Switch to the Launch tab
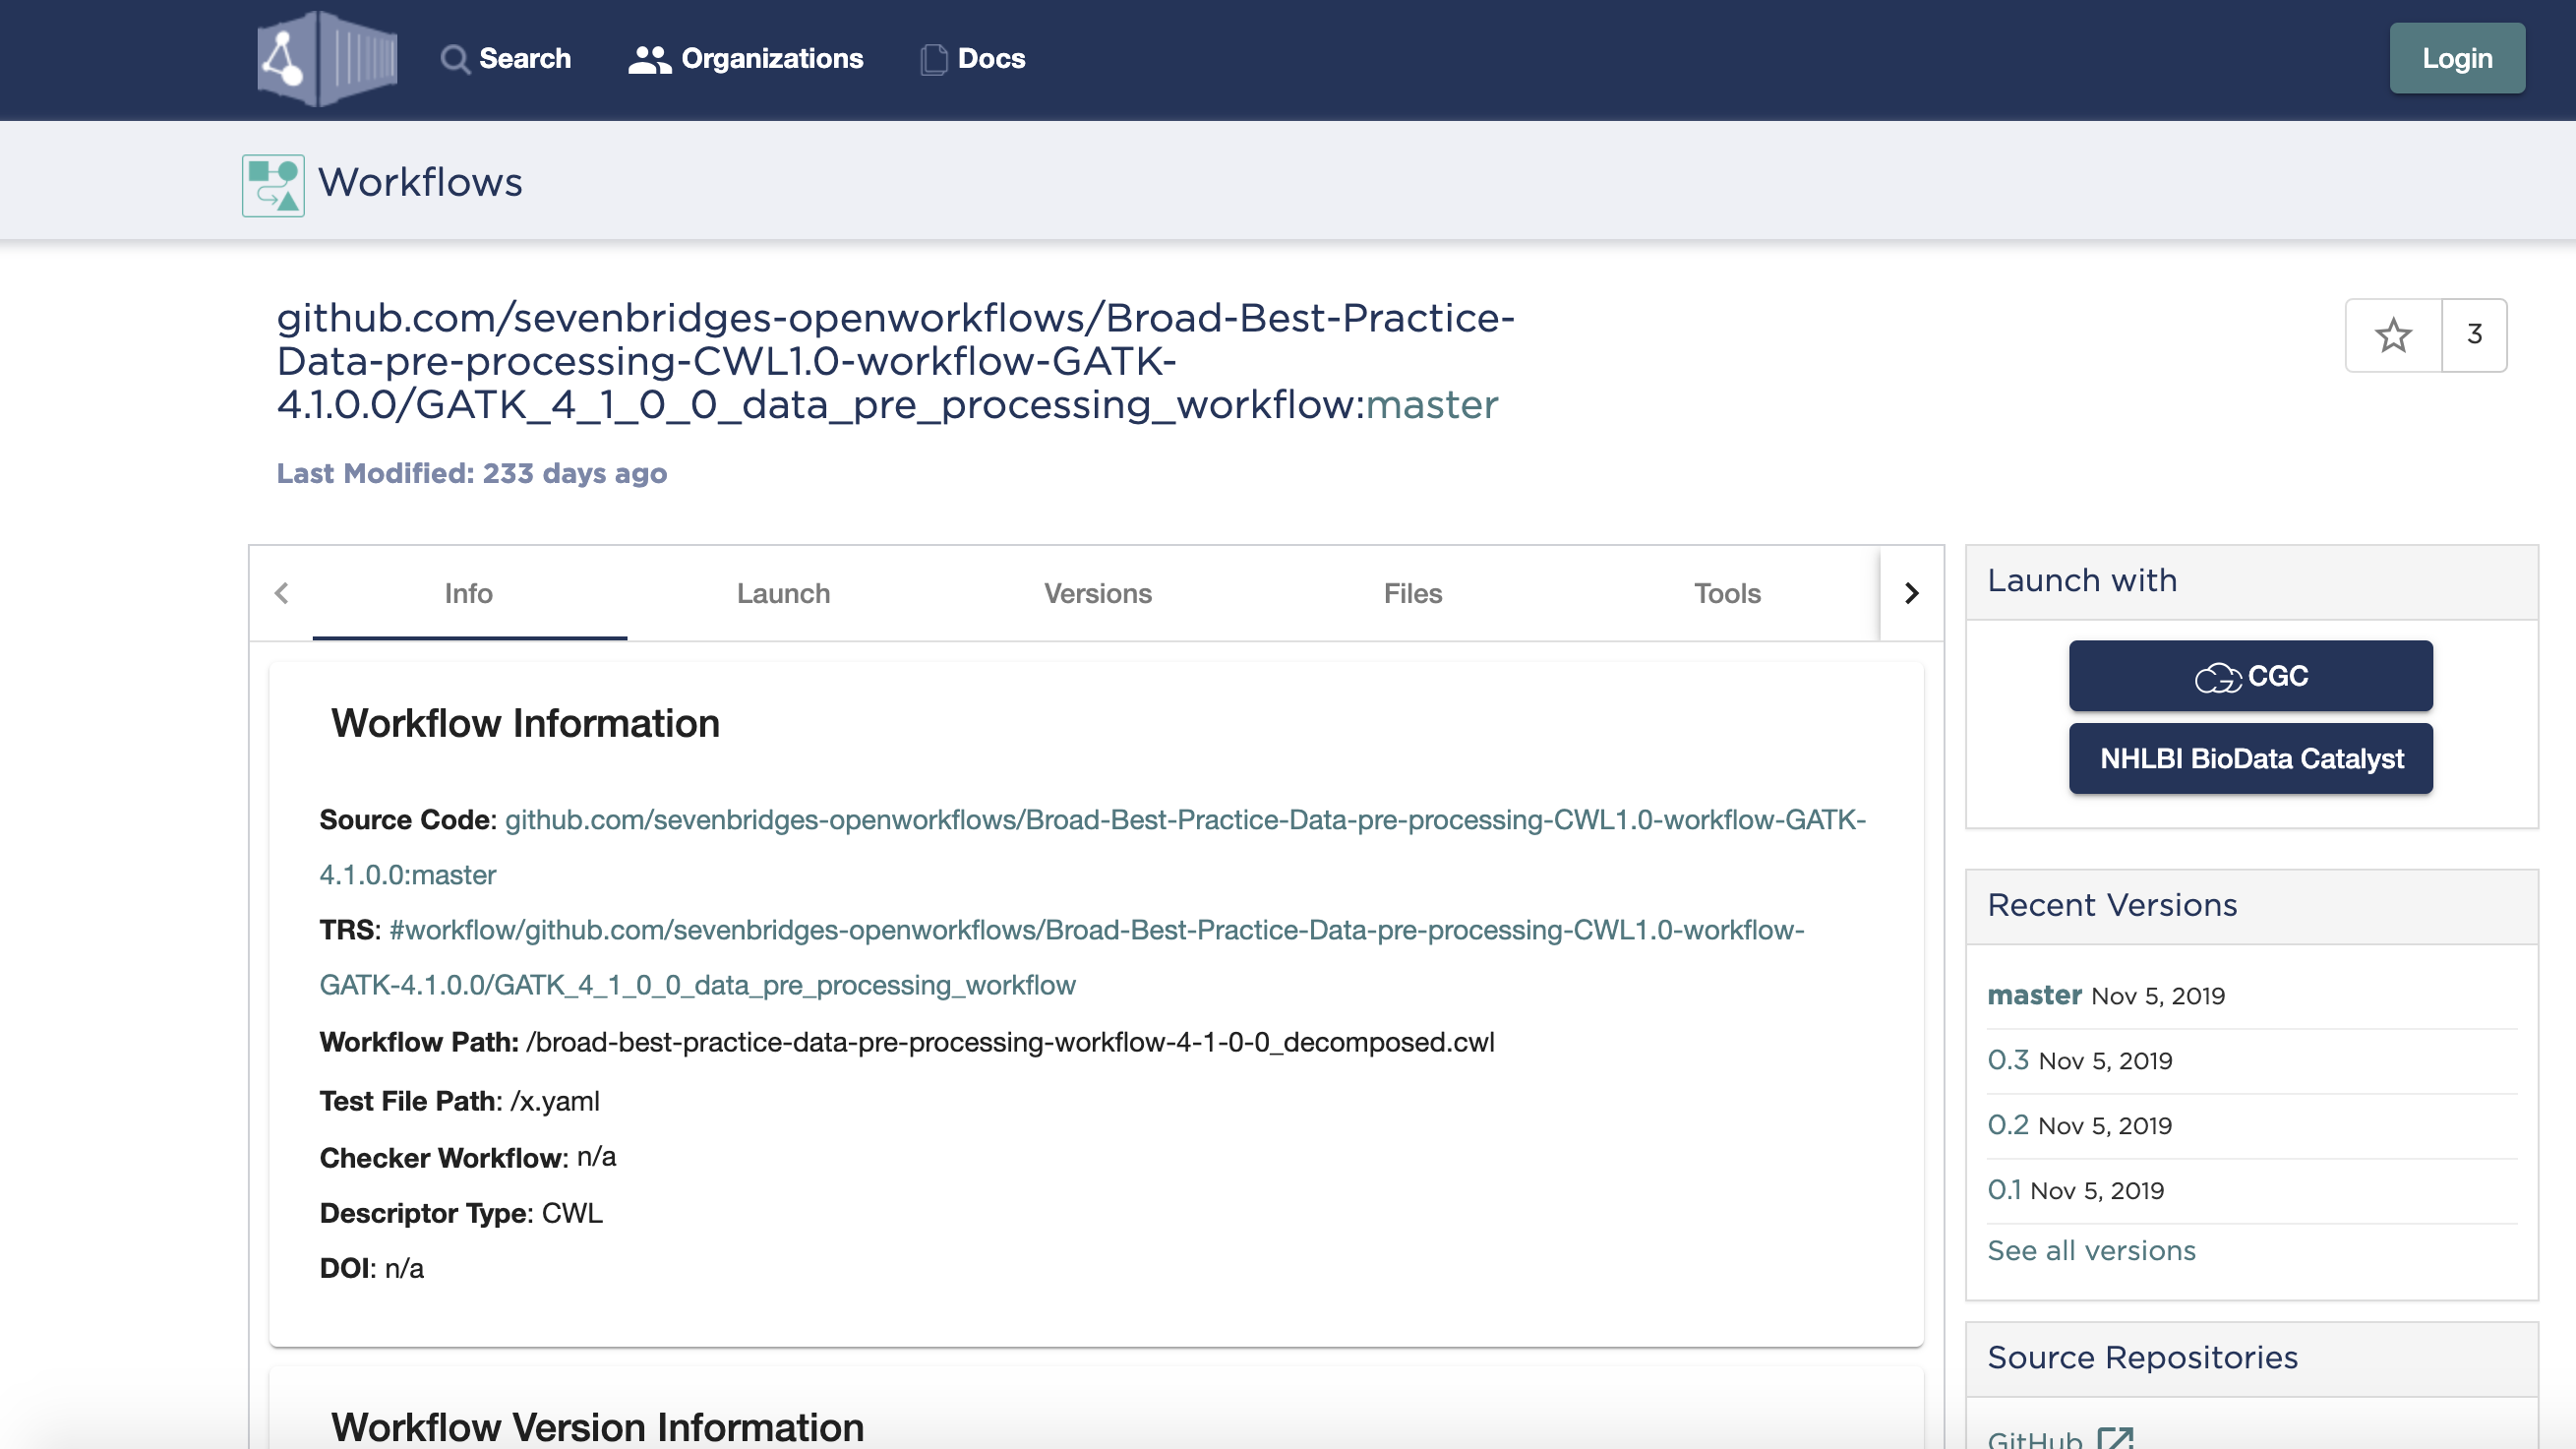This screenshot has height=1449, width=2576. [x=783, y=593]
